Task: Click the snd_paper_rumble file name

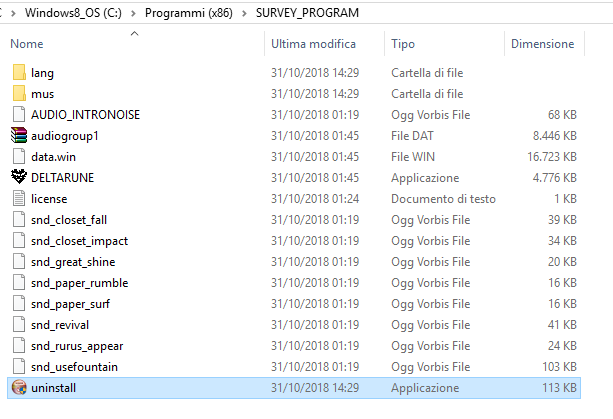Action: (79, 283)
